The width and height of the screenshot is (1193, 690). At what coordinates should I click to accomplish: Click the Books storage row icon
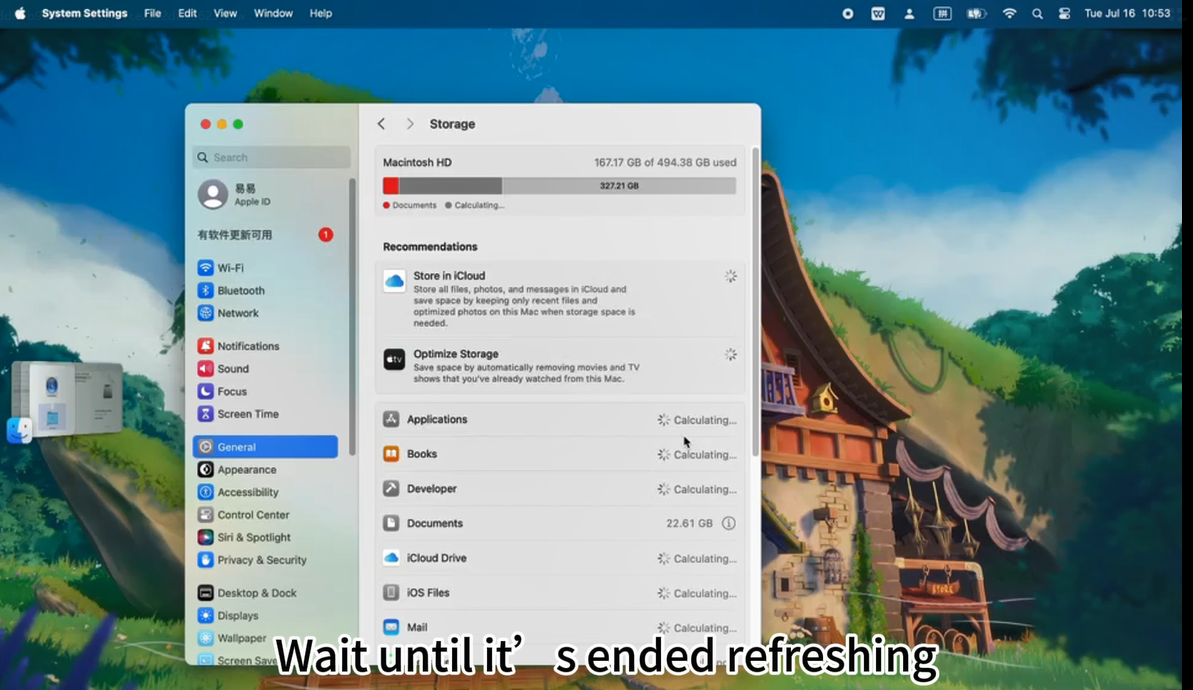tap(391, 454)
